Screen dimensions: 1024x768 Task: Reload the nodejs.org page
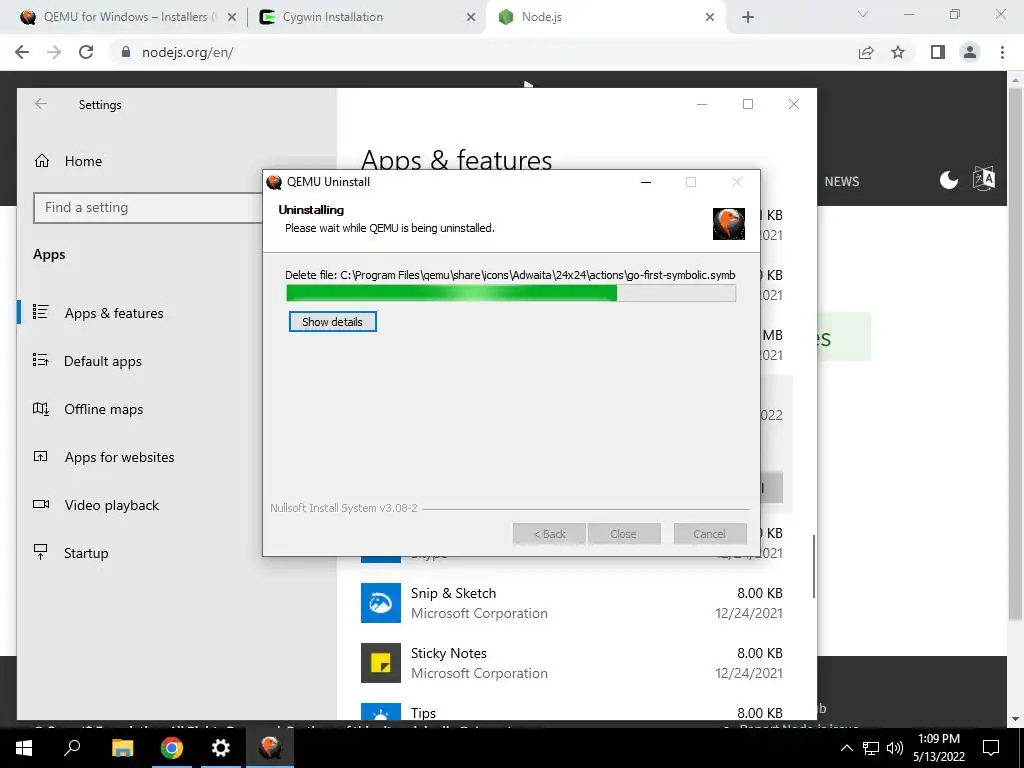pos(86,52)
